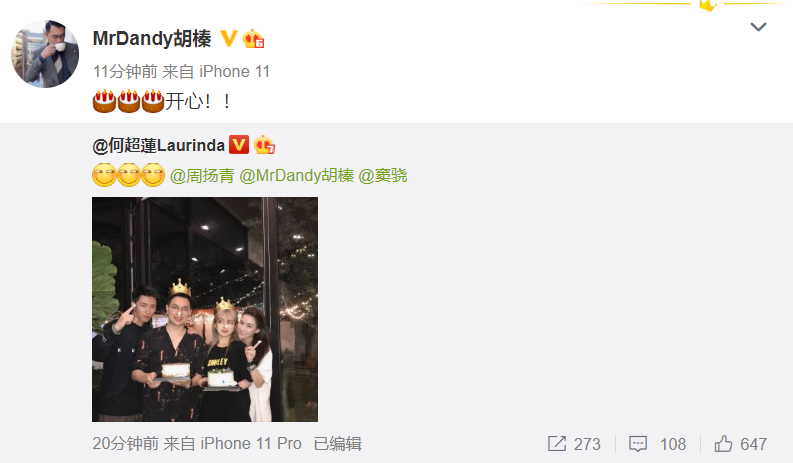The width and height of the screenshot is (793, 463).
Task: Click the repost share icon
Action: (x=557, y=444)
